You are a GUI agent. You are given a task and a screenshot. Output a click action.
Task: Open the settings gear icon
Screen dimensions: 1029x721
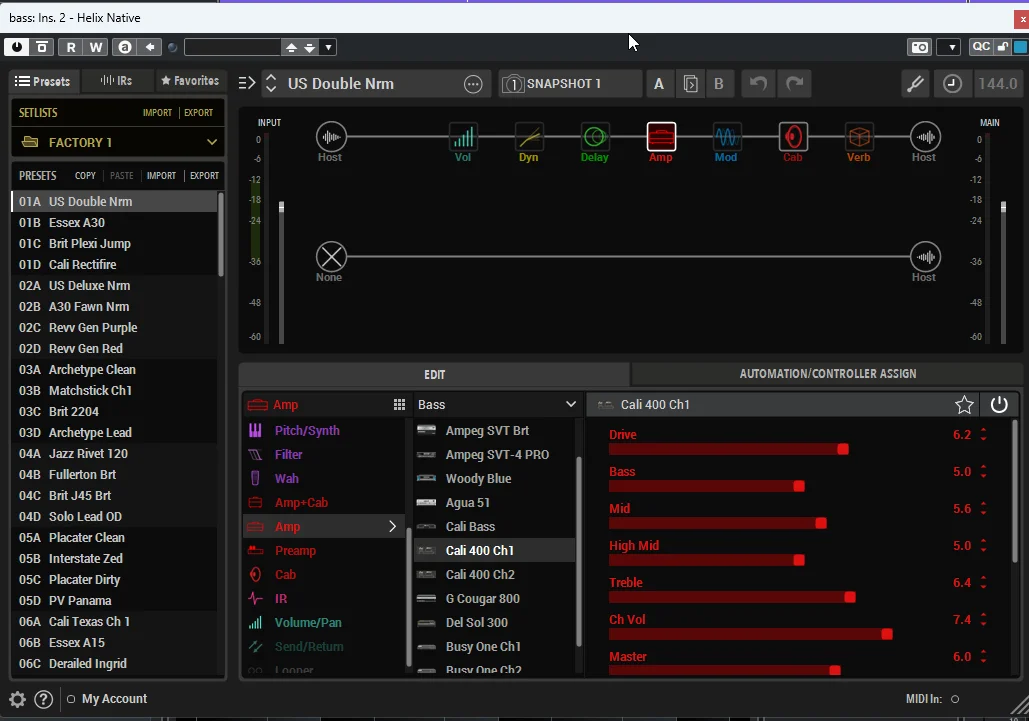(18, 699)
